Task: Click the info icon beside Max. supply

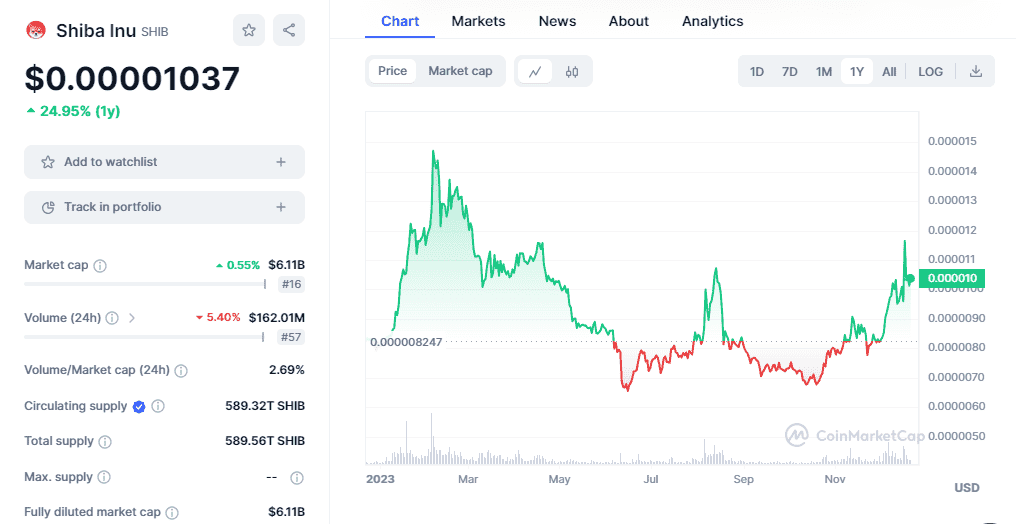Action: [104, 477]
